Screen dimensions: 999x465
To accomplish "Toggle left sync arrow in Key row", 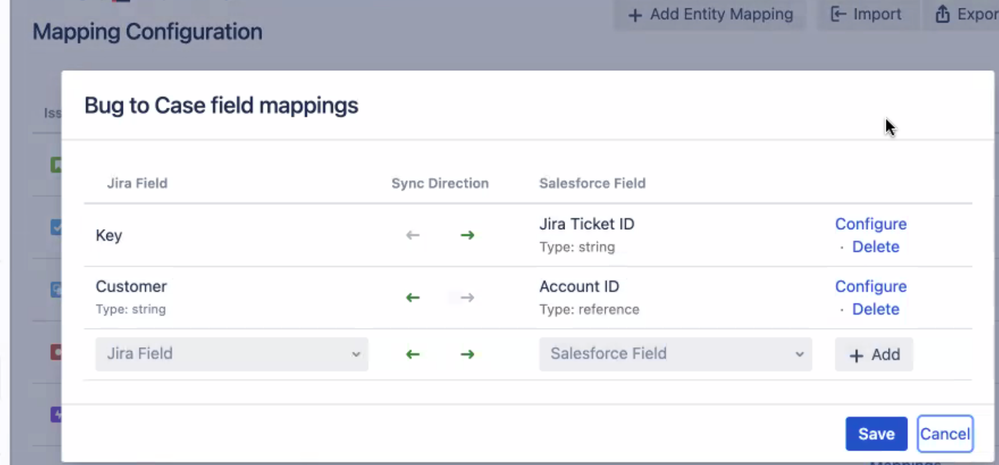I will coord(413,235).
